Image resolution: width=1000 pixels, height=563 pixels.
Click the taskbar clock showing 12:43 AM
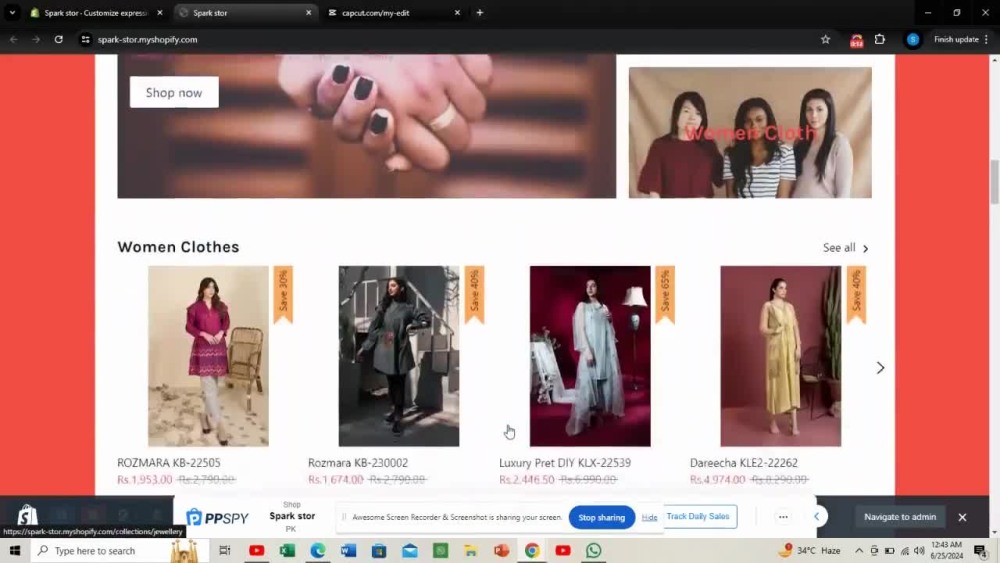pos(946,550)
